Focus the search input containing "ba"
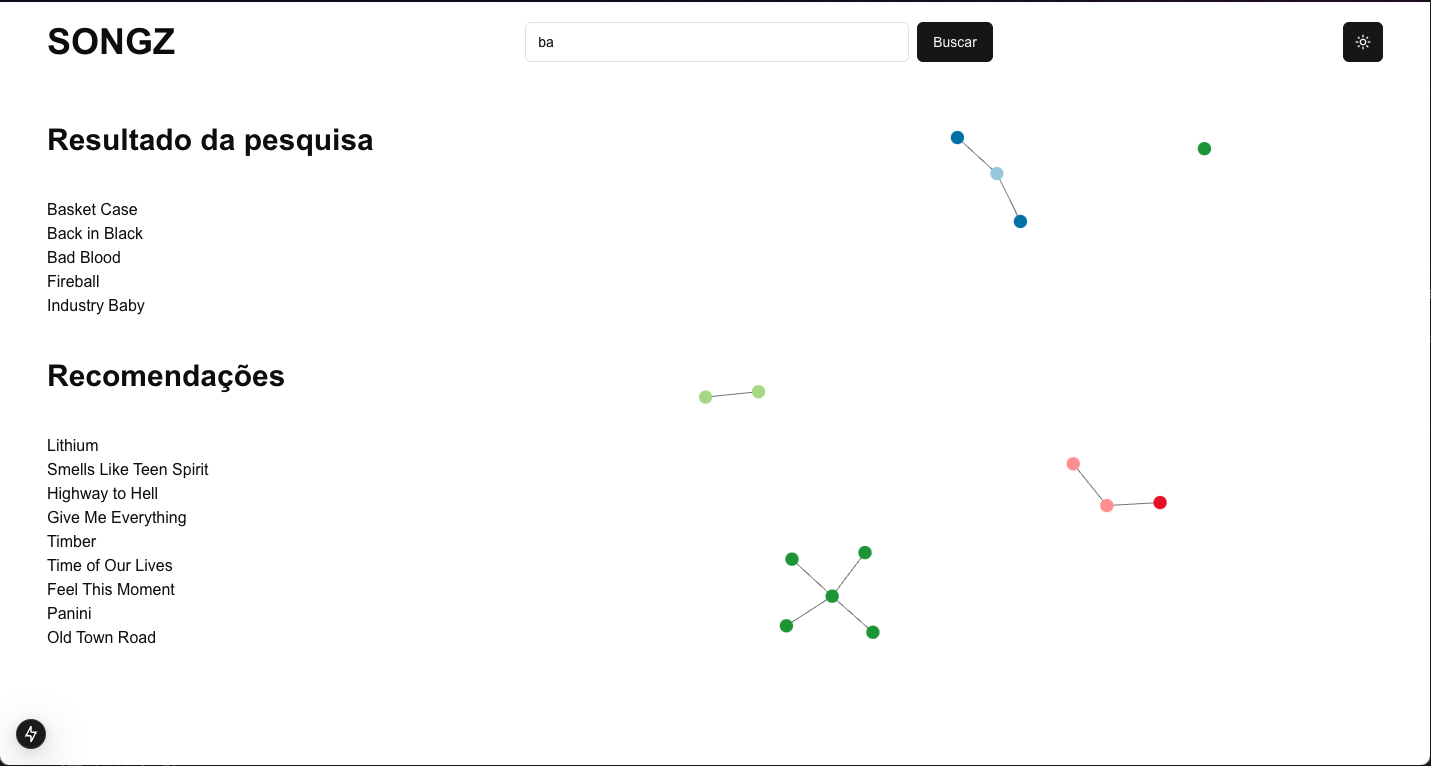 (716, 42)
